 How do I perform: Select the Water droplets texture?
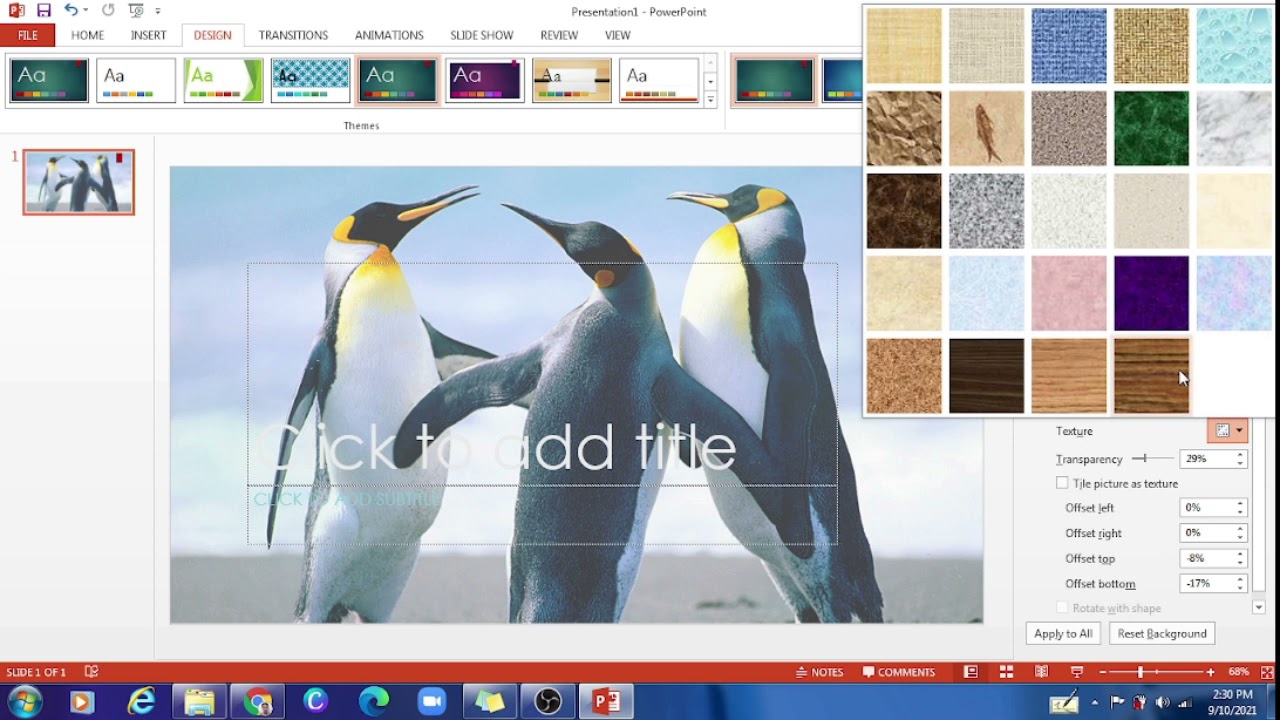(1234, 46)
